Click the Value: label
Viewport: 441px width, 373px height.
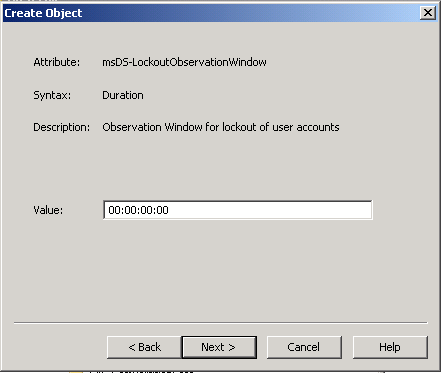point(48,210)
